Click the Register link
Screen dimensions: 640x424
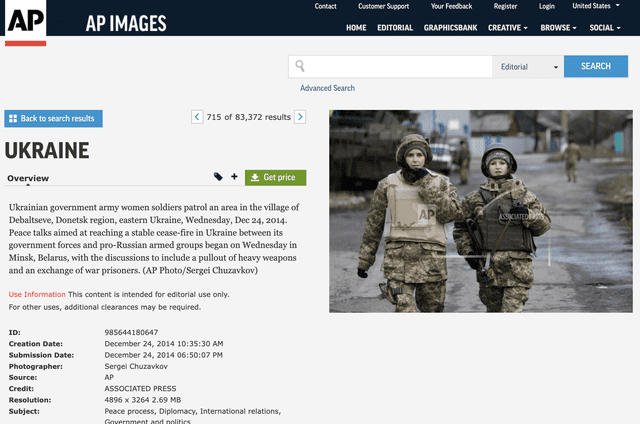(x=505, y=6)
